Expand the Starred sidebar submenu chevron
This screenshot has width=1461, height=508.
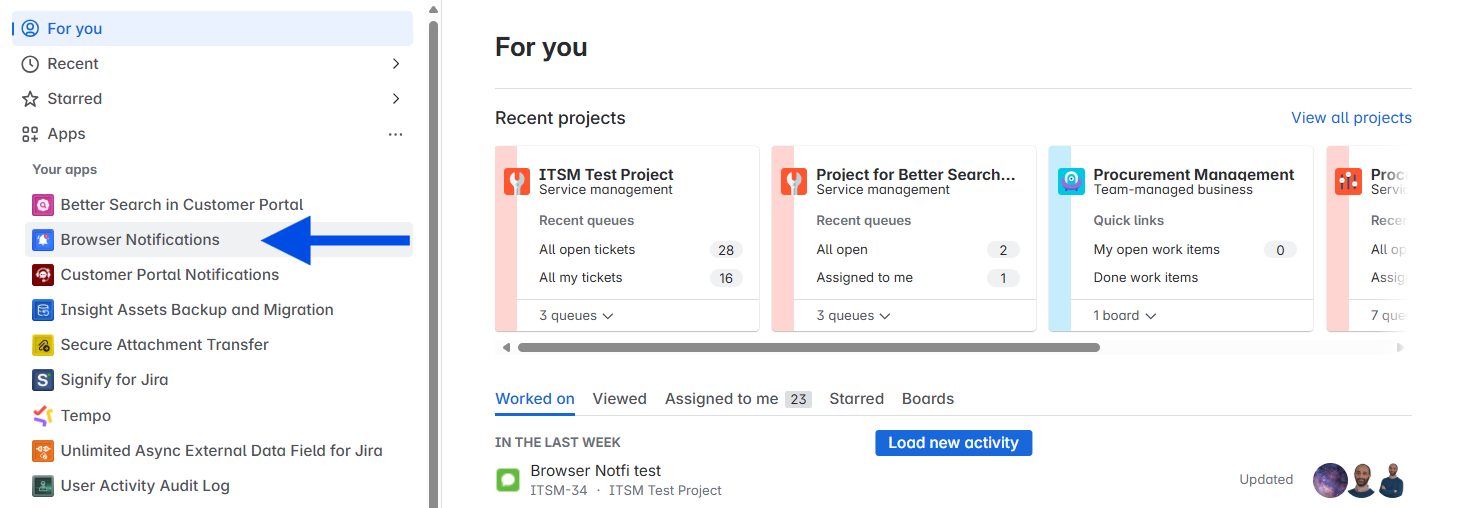396,99
